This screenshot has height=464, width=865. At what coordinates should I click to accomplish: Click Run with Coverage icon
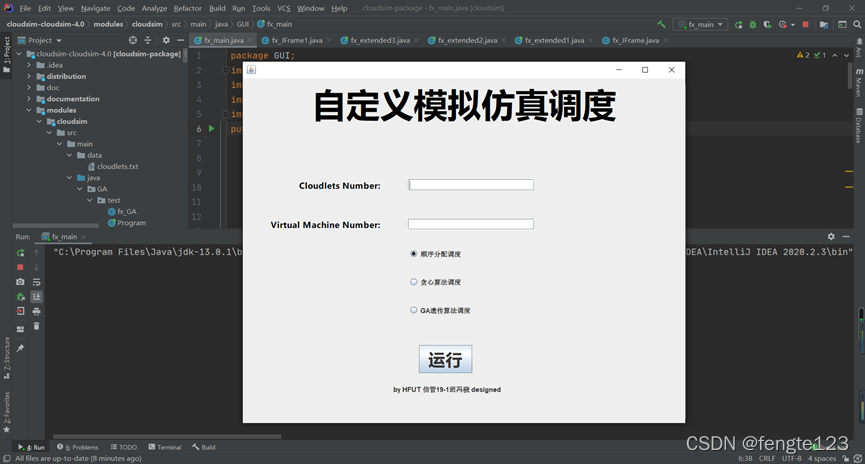coord(767,24)
